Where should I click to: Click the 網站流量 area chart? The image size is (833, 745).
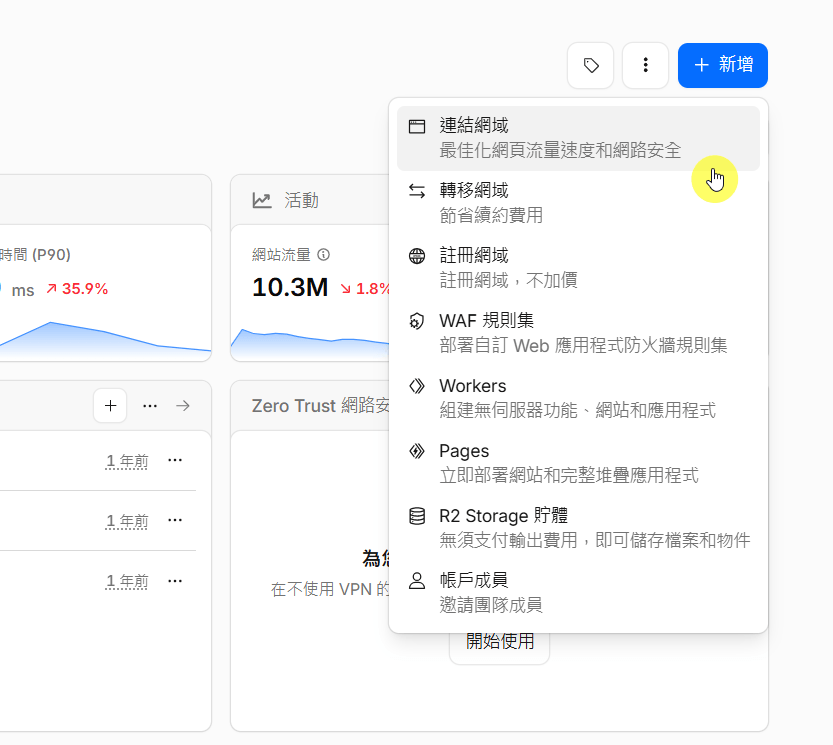coord(310,343)
